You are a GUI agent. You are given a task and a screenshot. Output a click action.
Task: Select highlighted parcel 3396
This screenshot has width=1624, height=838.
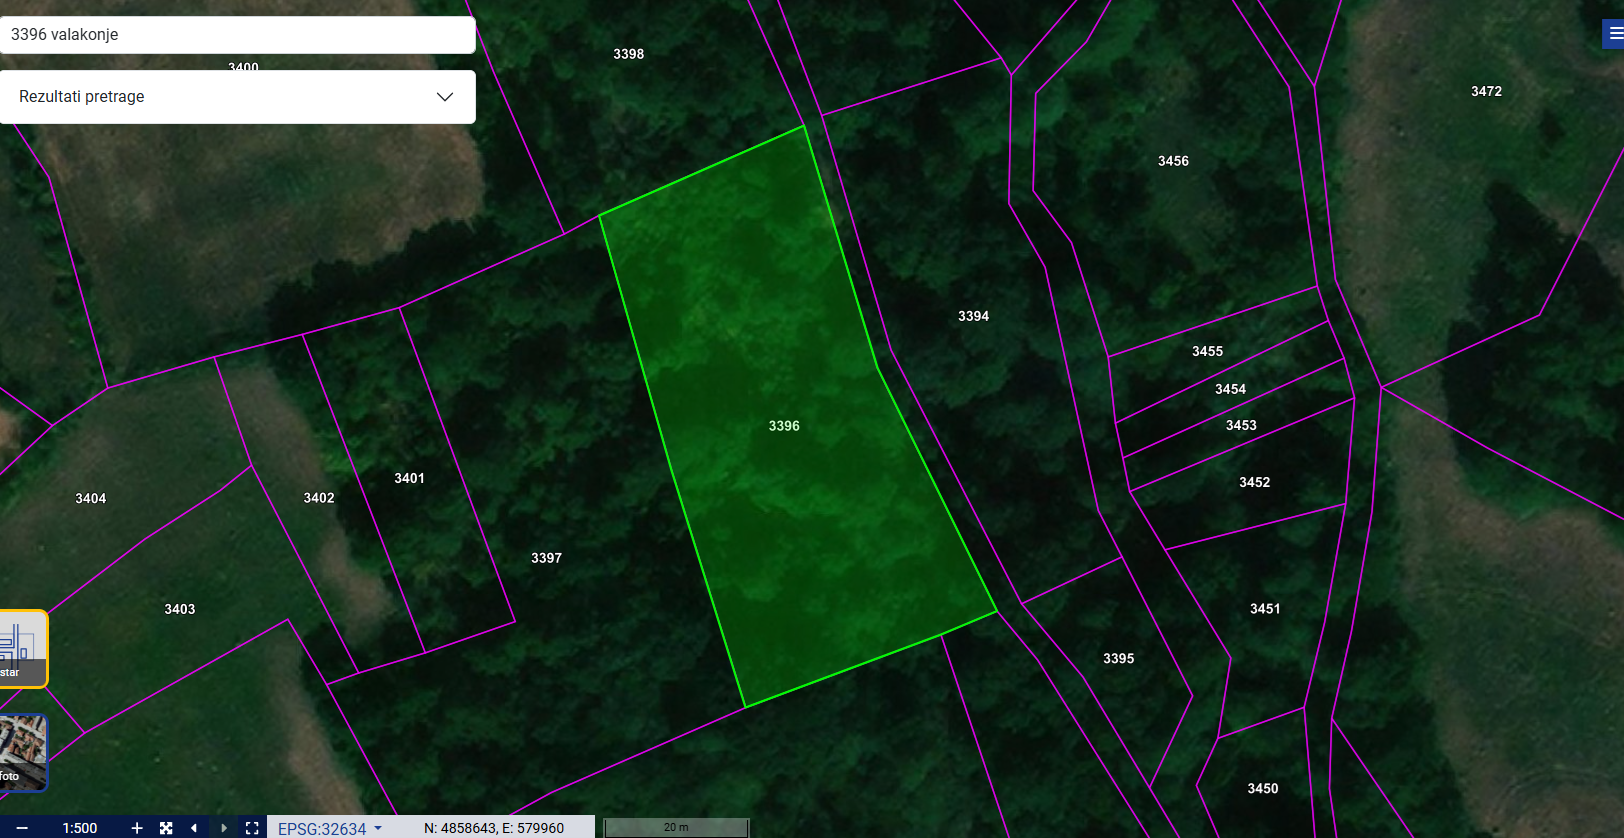(784, 426)
